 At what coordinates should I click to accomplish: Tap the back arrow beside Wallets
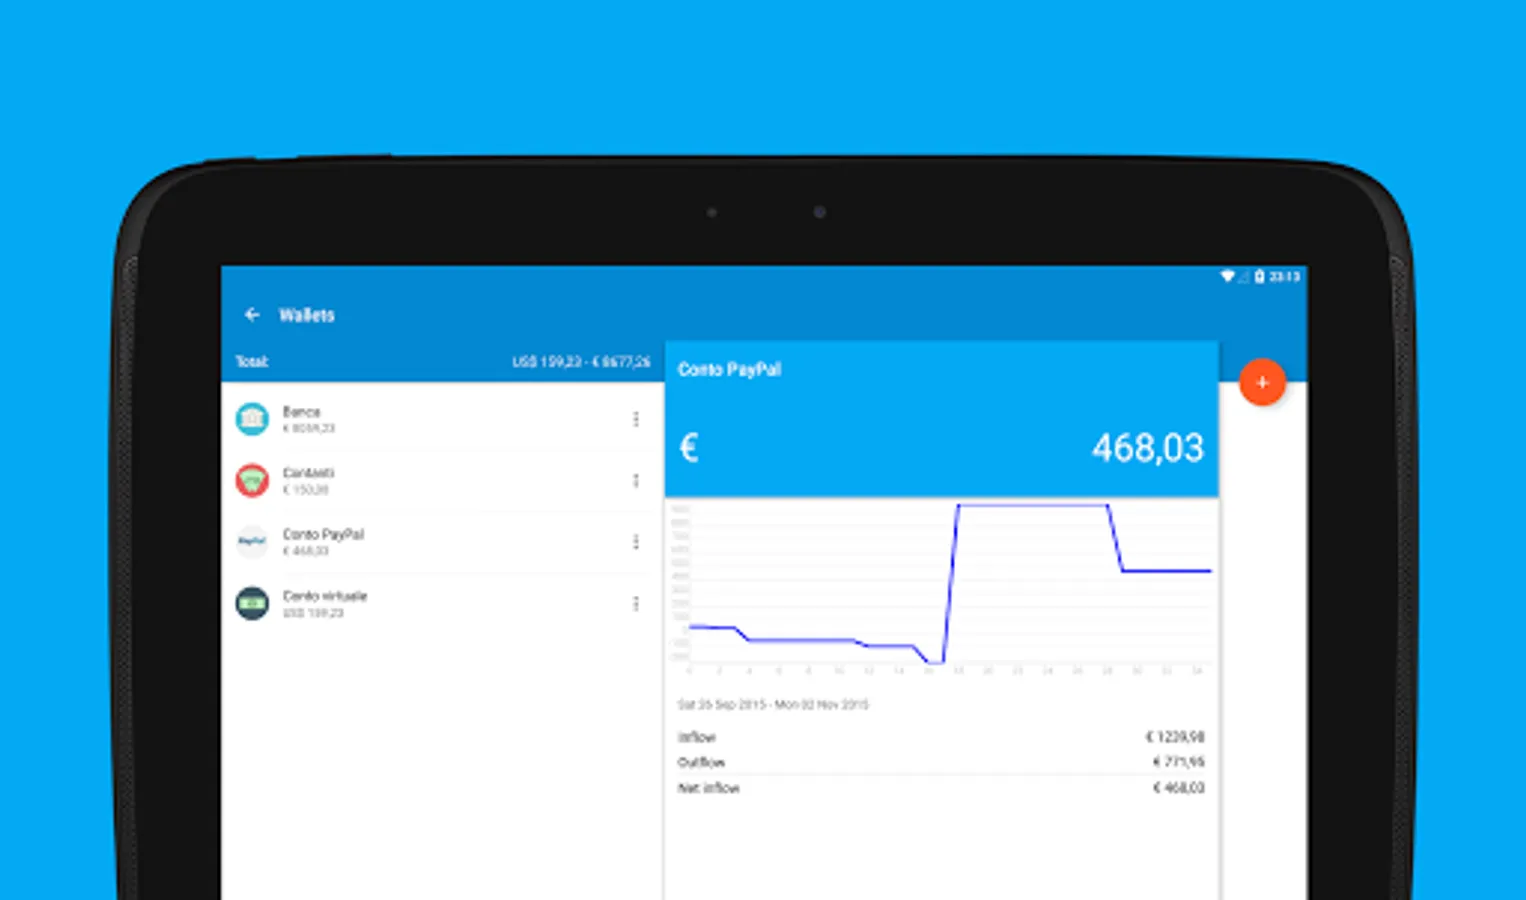[252, 315]
